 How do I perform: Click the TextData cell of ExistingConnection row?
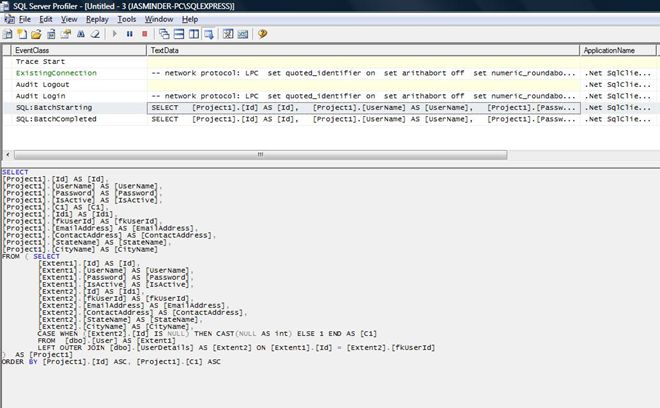(x=363, y=73)
